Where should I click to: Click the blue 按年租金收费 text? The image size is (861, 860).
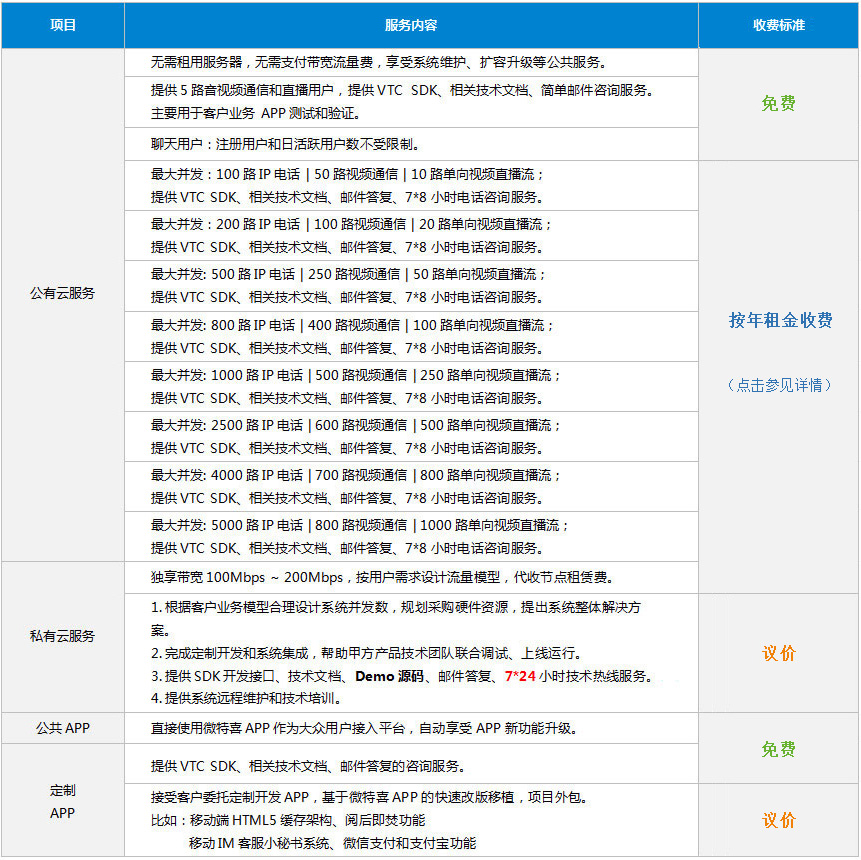pyautogui.click(x=779, y=320)
